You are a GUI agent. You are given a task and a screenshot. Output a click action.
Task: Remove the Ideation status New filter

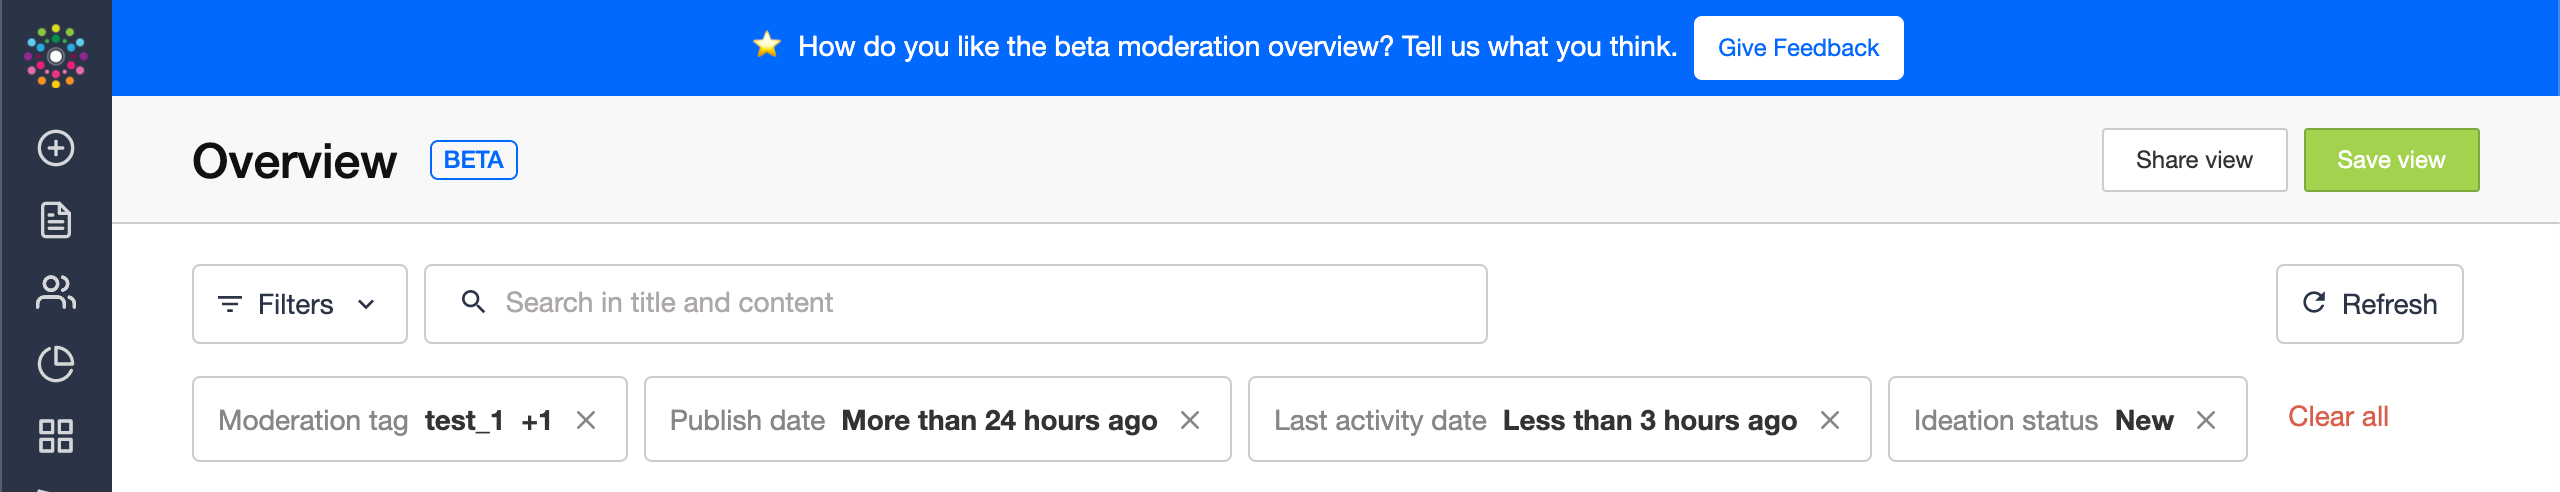tap(2206, 420)
